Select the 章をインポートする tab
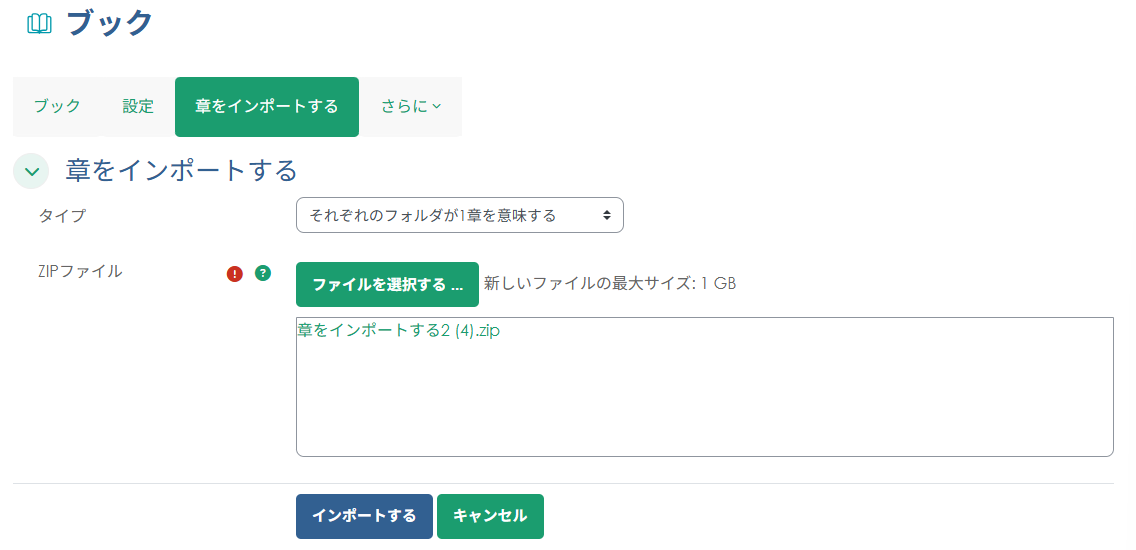Image resolution: width=1136 pixels, height=550 pixels. 266,107
